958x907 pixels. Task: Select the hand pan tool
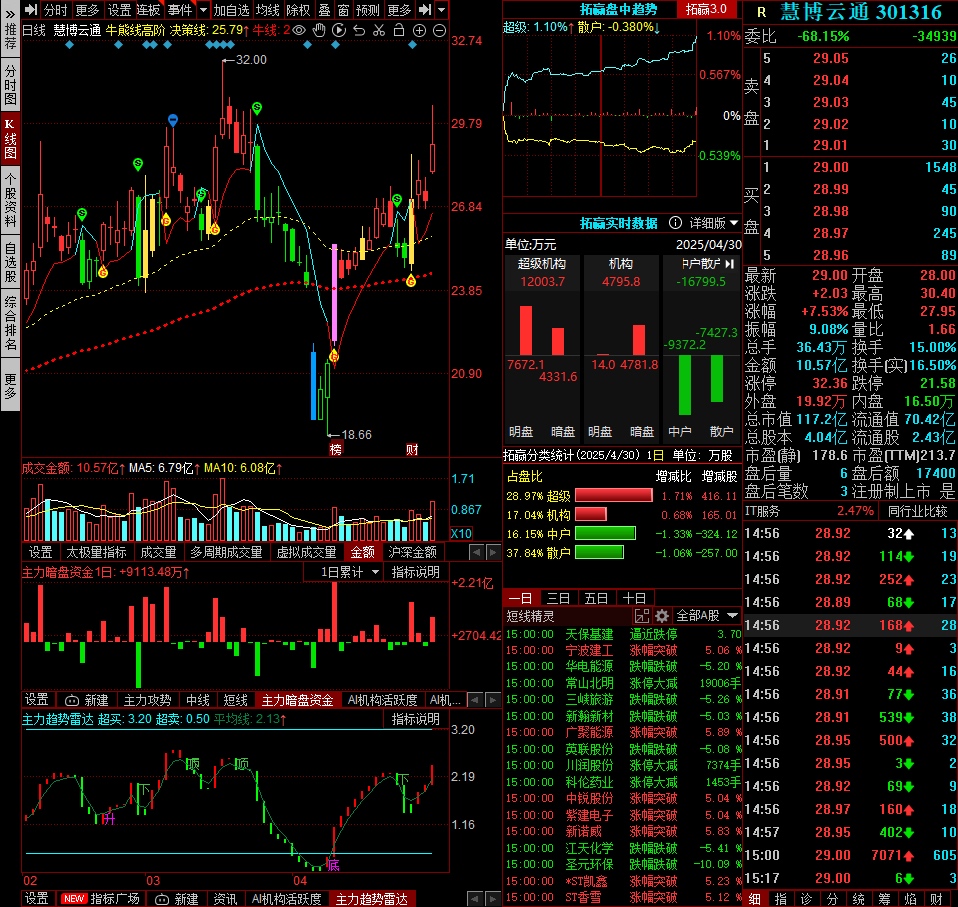[319, 30]
